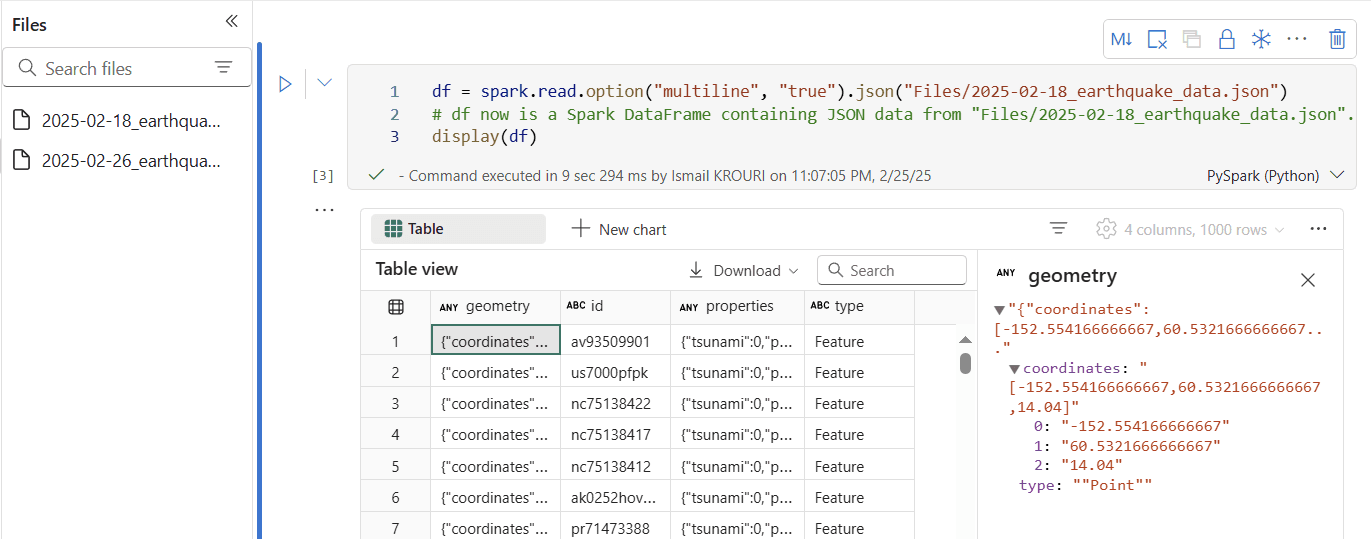
Task: Click the properties column header
Action: point(737,306)
